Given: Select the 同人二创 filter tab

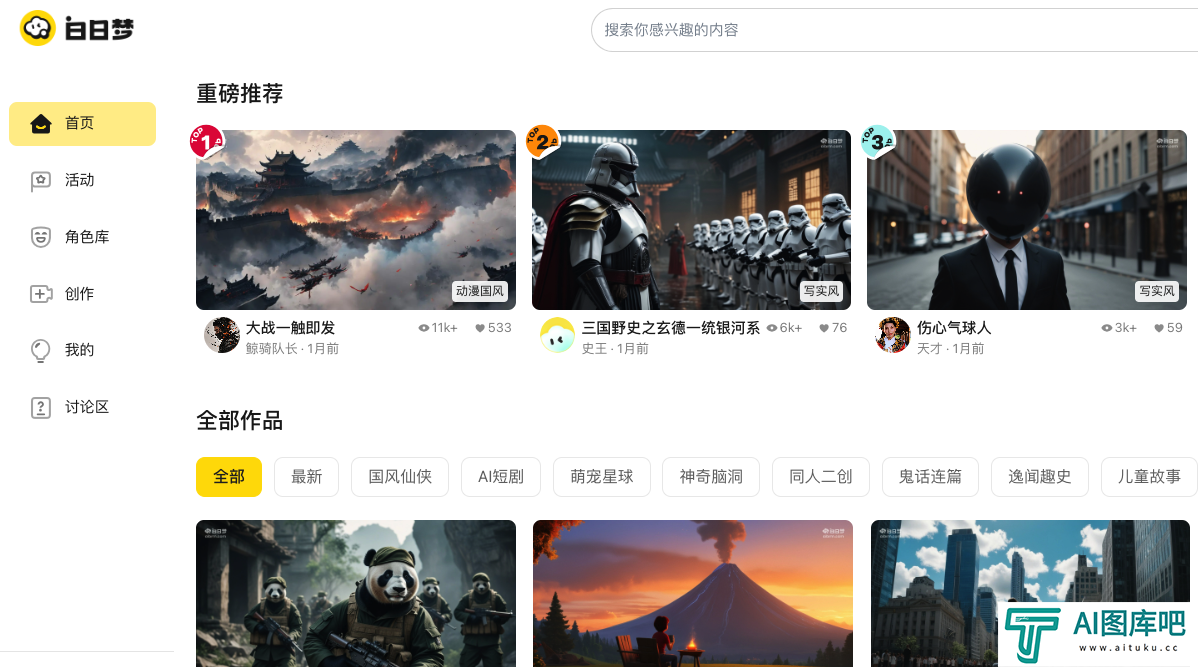Looking at the screenshot, I should pyautogui.click(x=821, y=477).
